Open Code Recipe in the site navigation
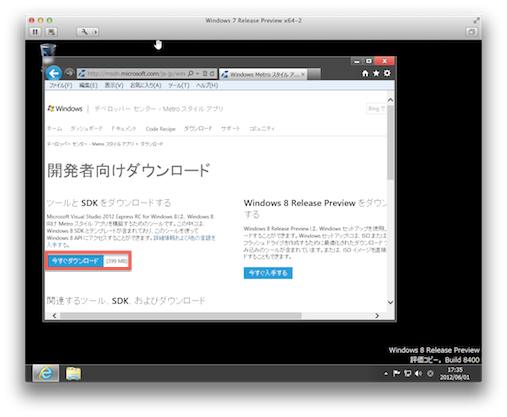This screenshot has height=417, width=507. [x=160, y=129]
